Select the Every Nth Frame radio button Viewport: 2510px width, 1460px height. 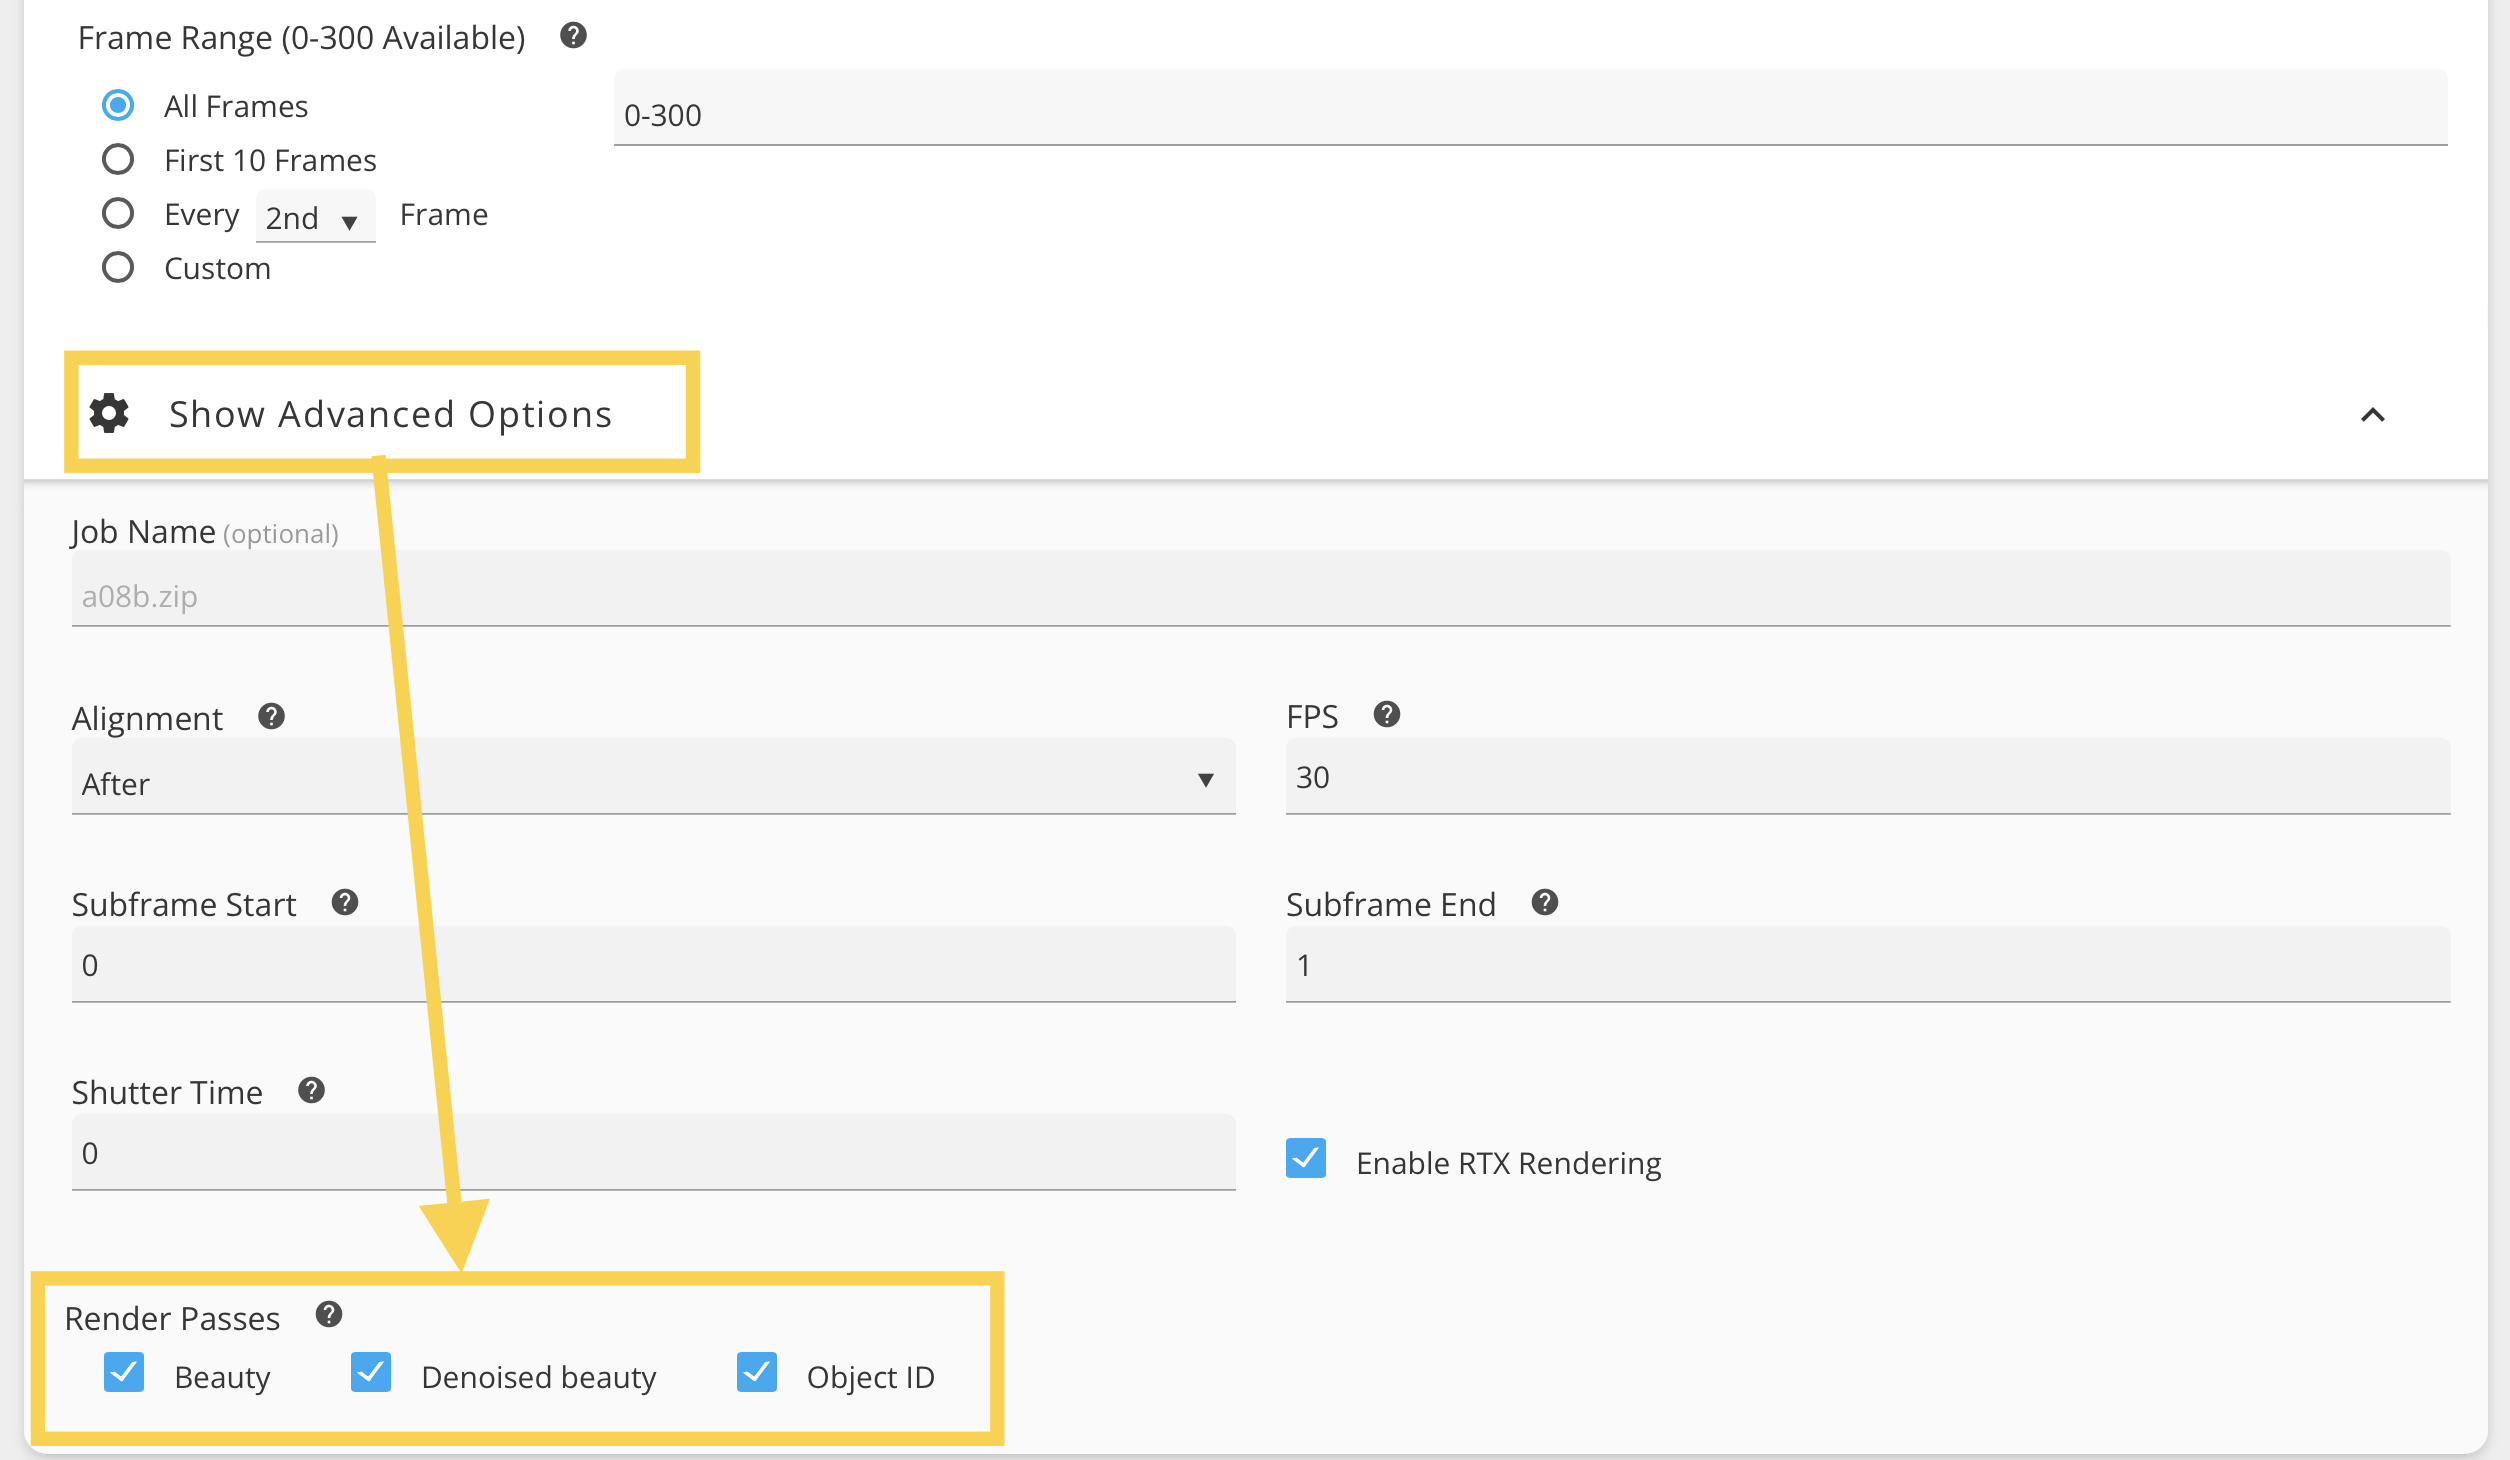coord(118,213)
